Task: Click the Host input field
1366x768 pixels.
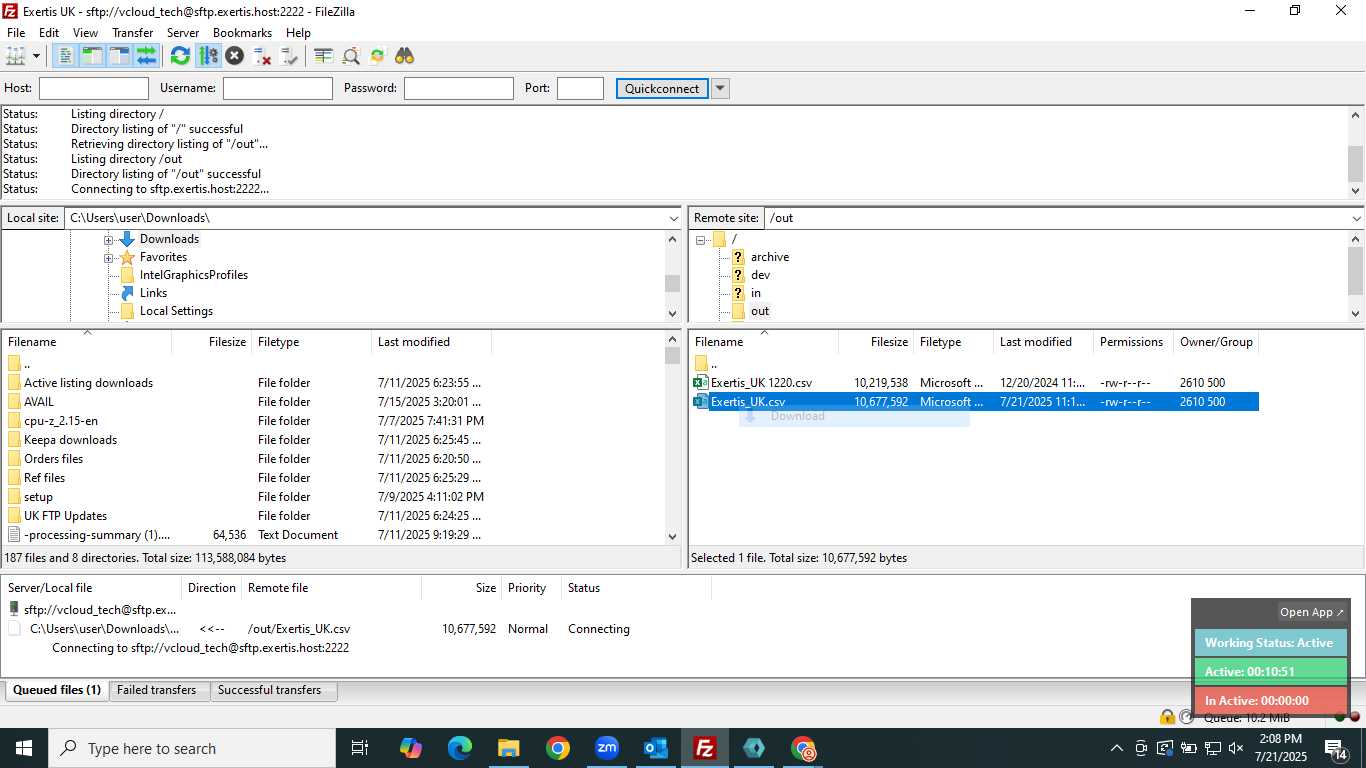Action: click(94, 88)
